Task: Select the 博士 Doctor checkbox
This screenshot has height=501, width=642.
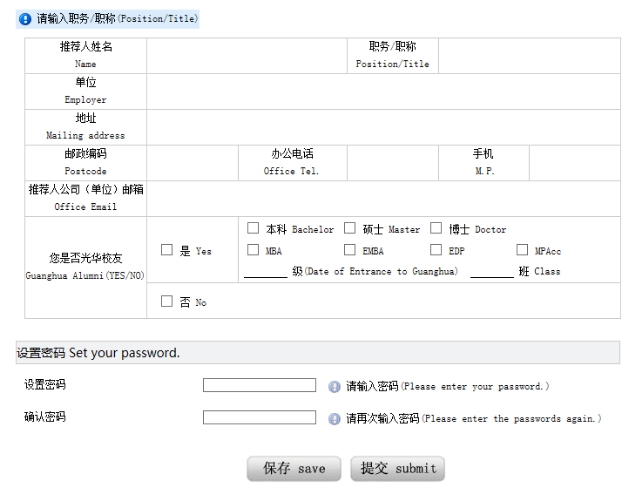Action: point(437,229)
